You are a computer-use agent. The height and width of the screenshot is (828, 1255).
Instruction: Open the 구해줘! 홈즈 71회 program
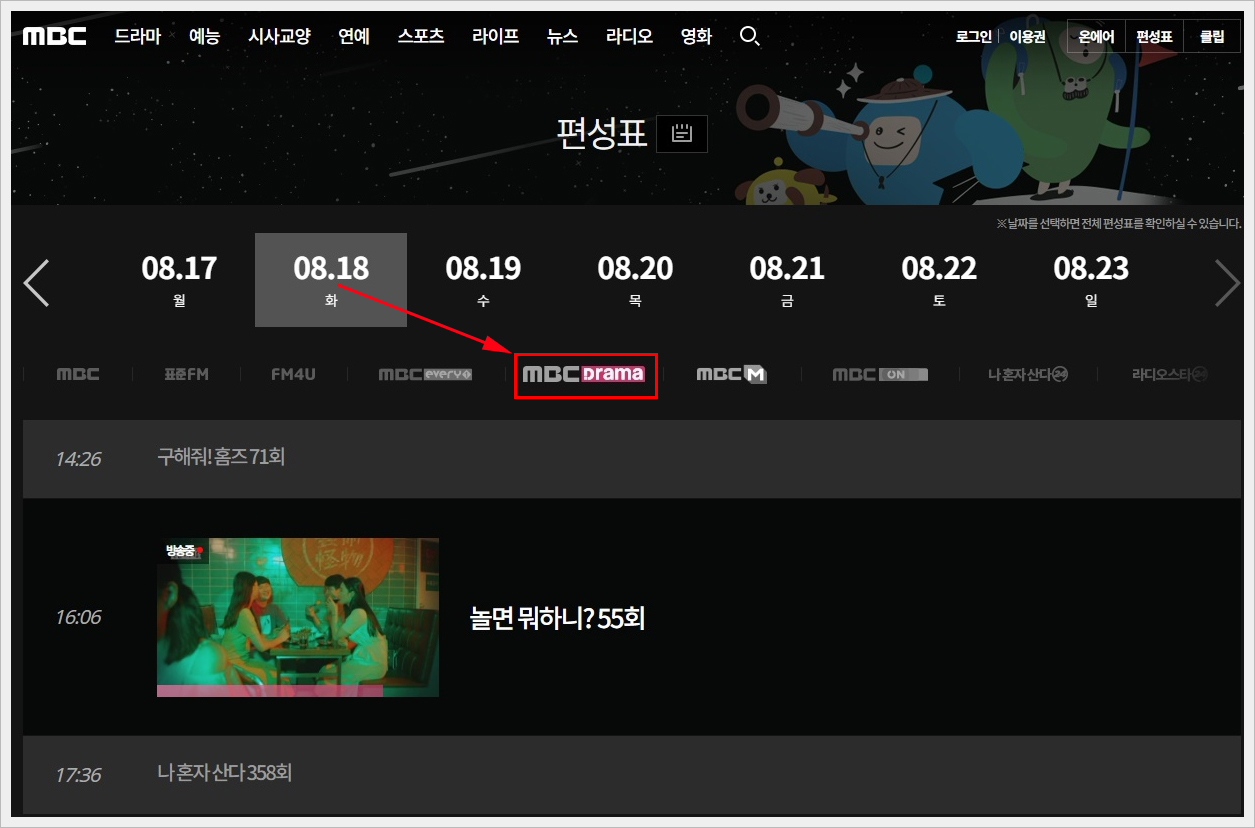(221, 457)
